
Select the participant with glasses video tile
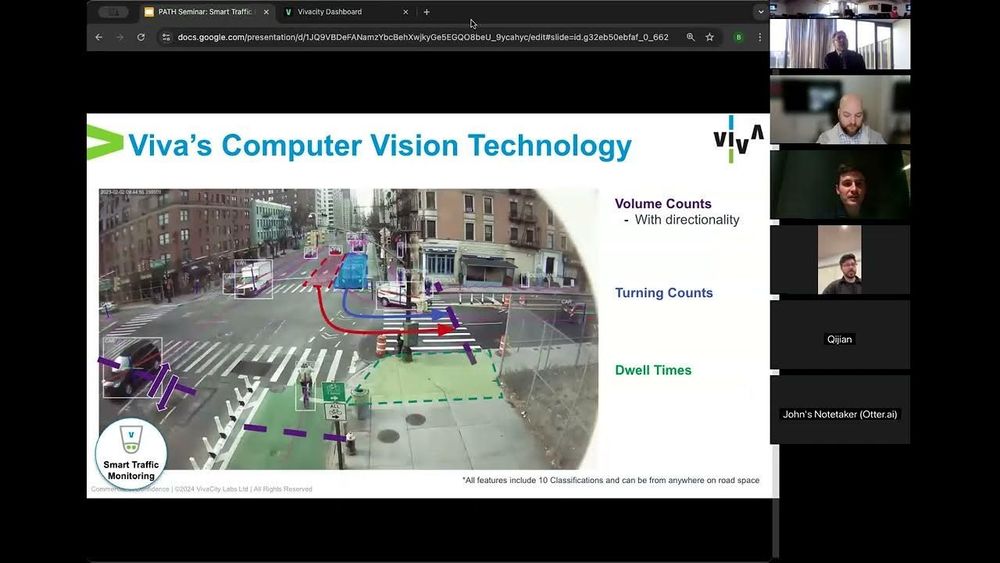[x=840, y=260]
